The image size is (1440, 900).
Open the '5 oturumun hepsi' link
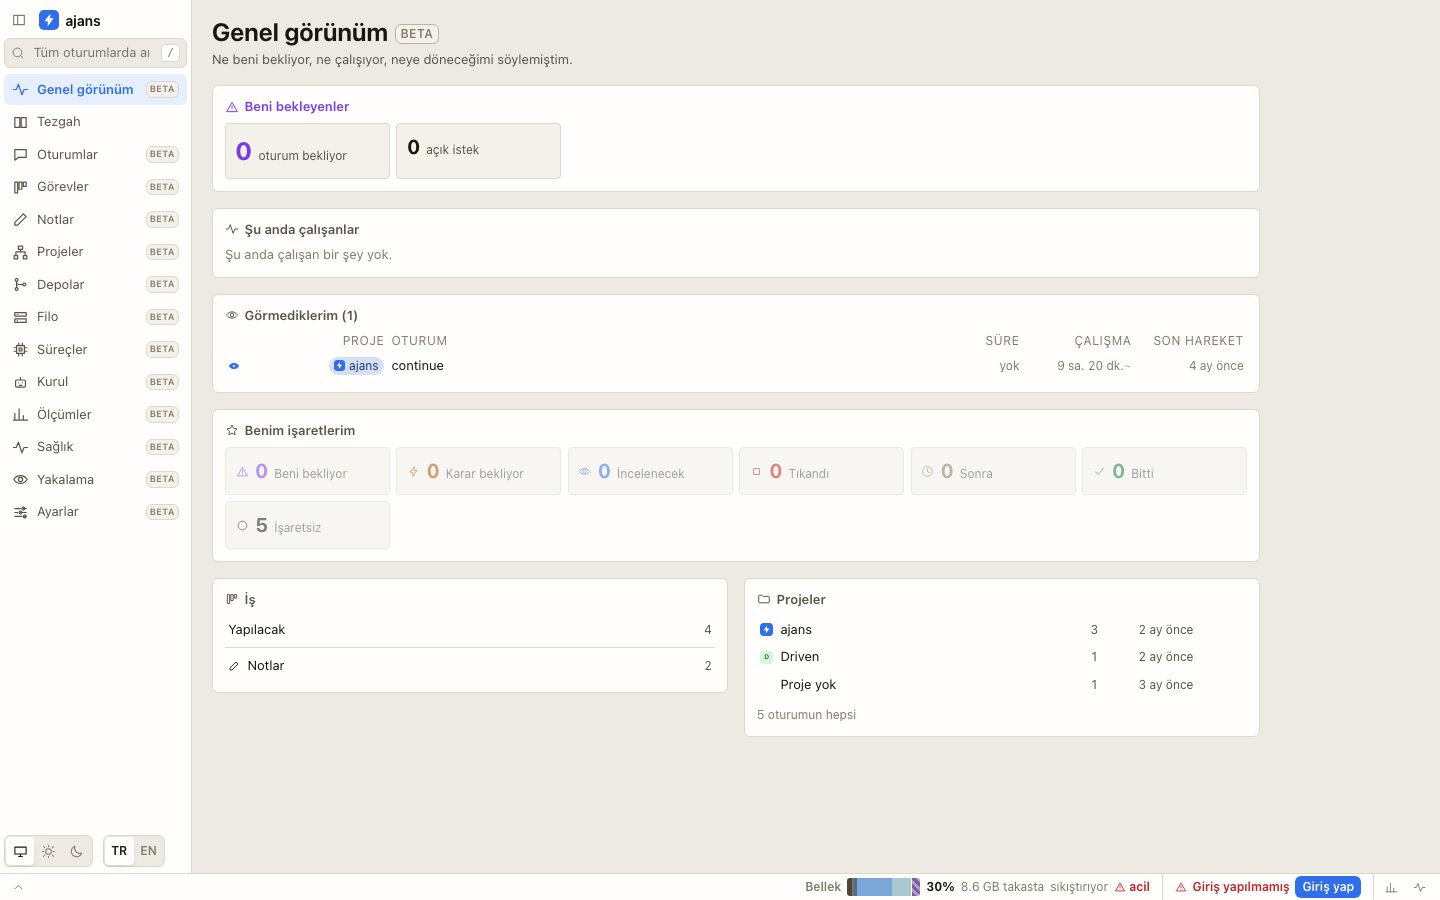tap(806, 715)
